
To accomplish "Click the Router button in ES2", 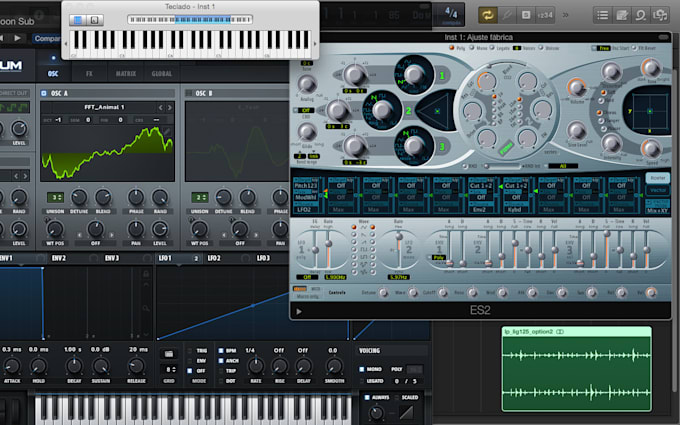I will (658, 177).
